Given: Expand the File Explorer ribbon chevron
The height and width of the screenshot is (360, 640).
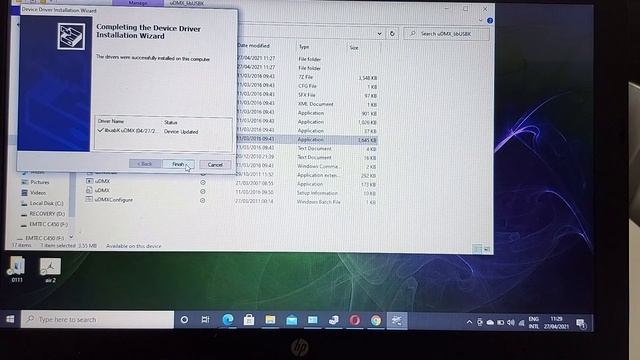Looking at the screenshot, I should point(480,20).
